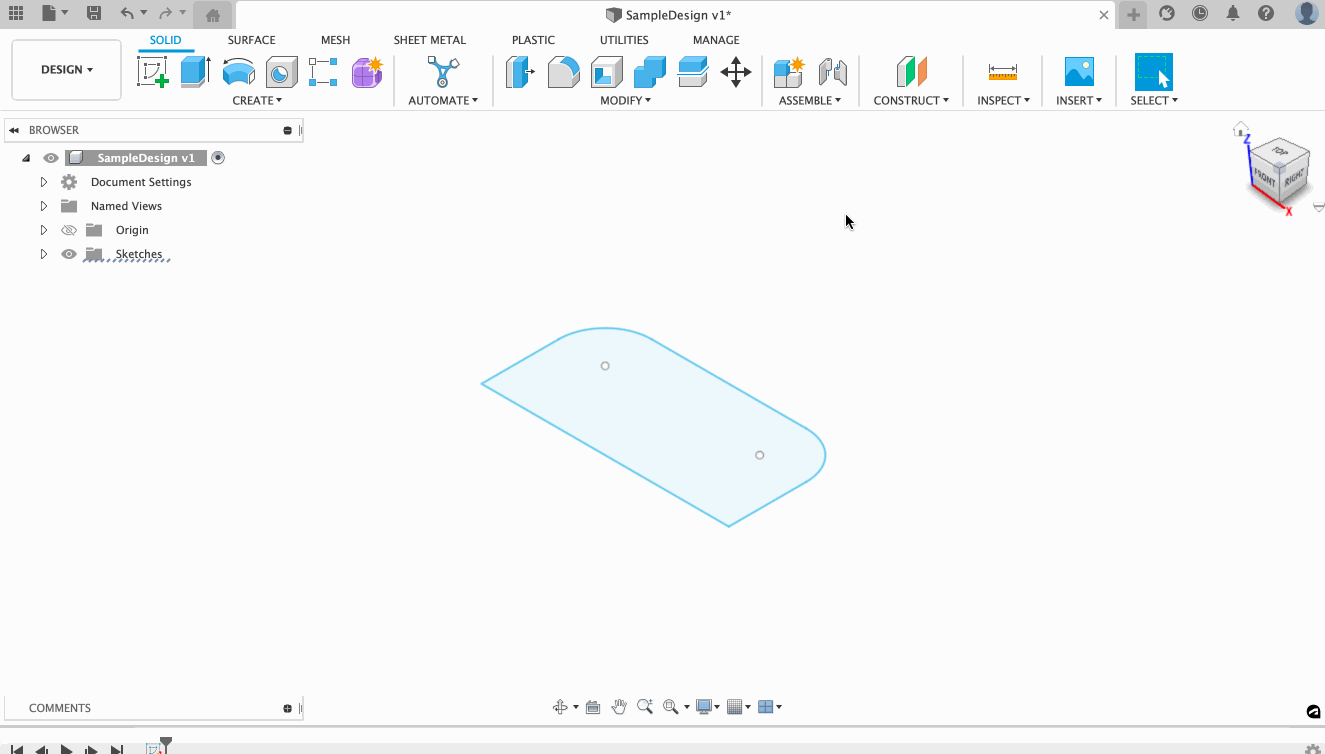Launch the purple Create Form tool

pyautogui.click(x=367, y=72)
